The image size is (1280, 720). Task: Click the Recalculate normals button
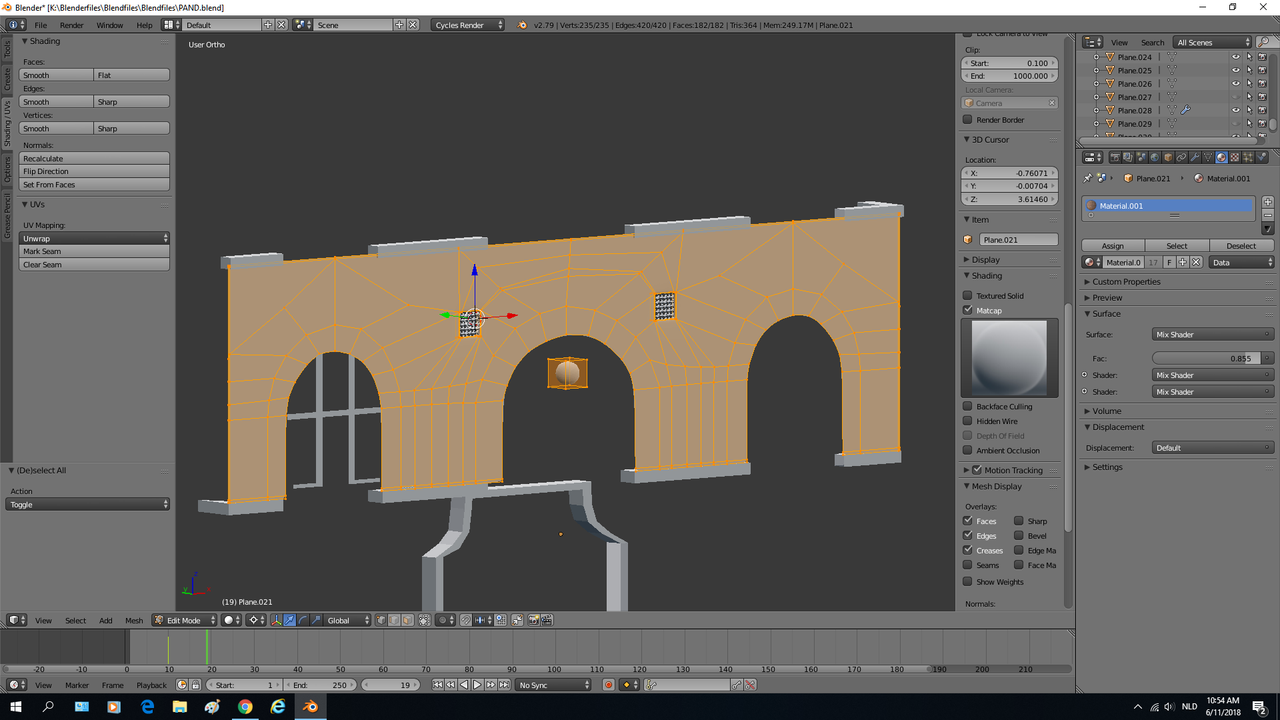[x=95, y=158]
